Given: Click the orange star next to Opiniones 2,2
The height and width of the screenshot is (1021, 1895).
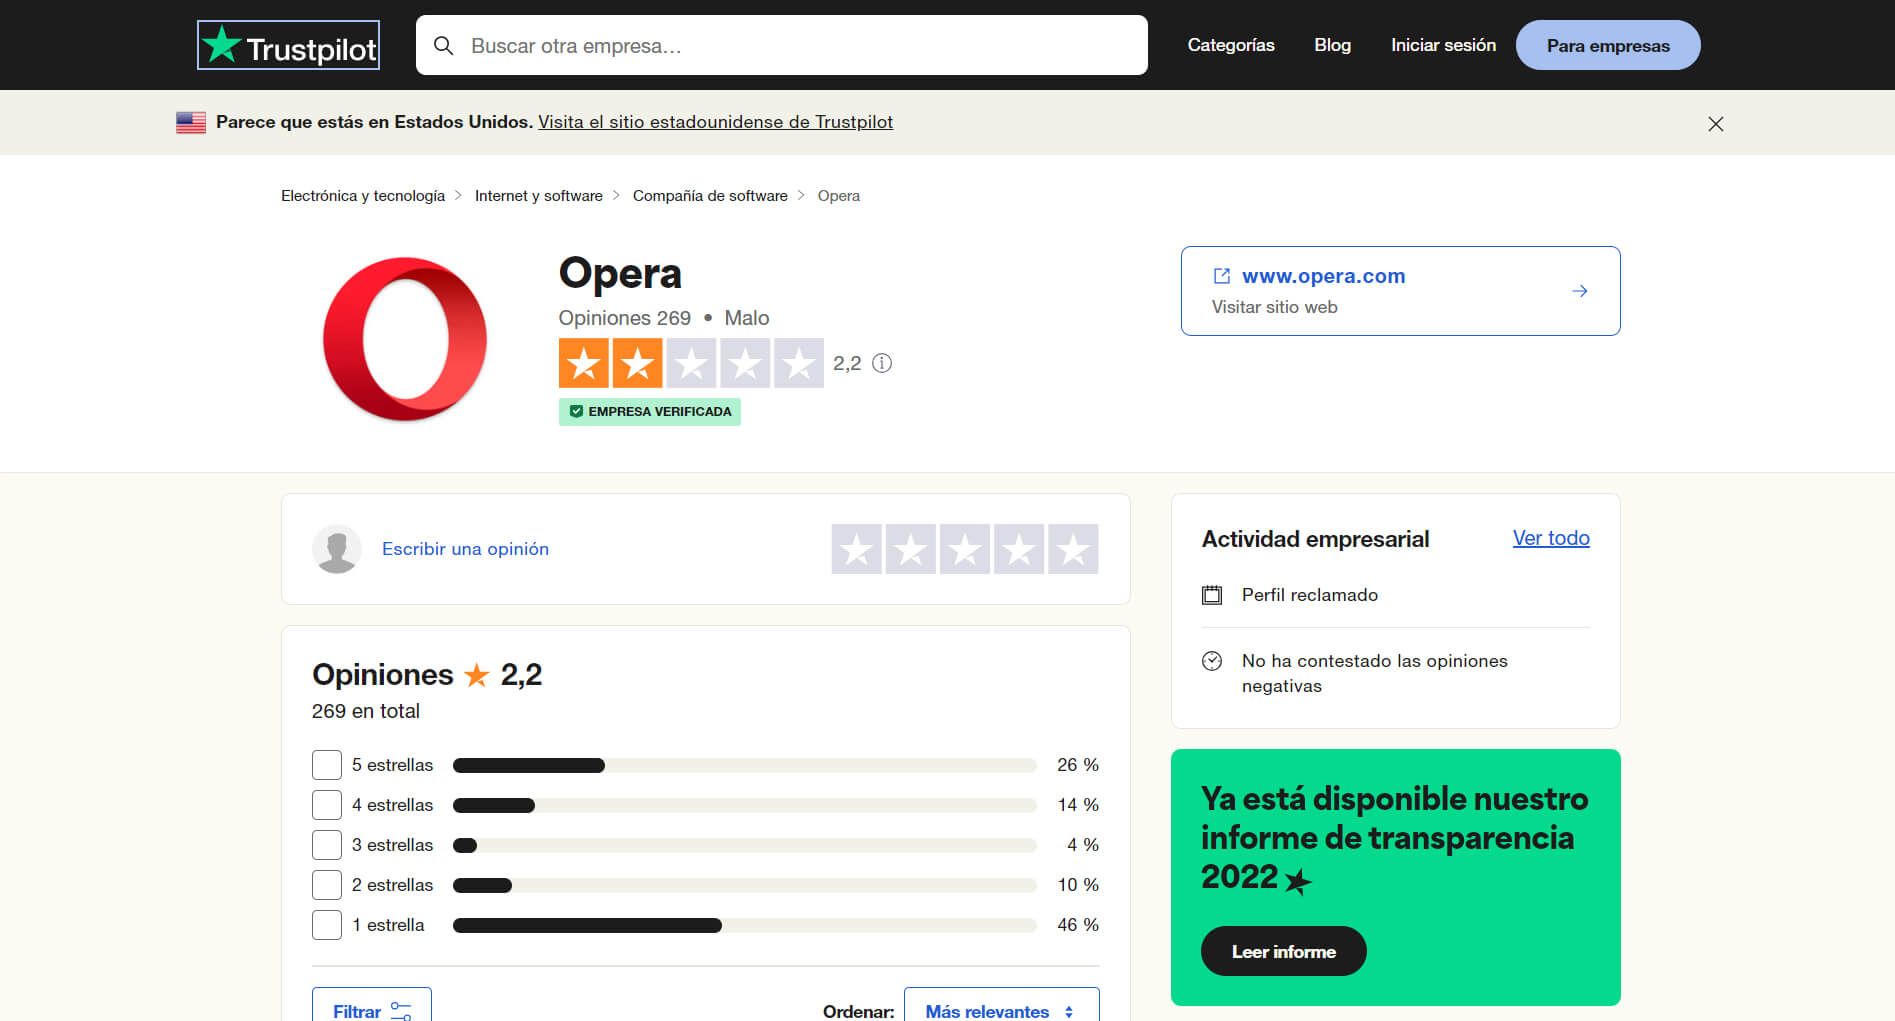Looking at the screenshot, I should [x=477, y=676].
